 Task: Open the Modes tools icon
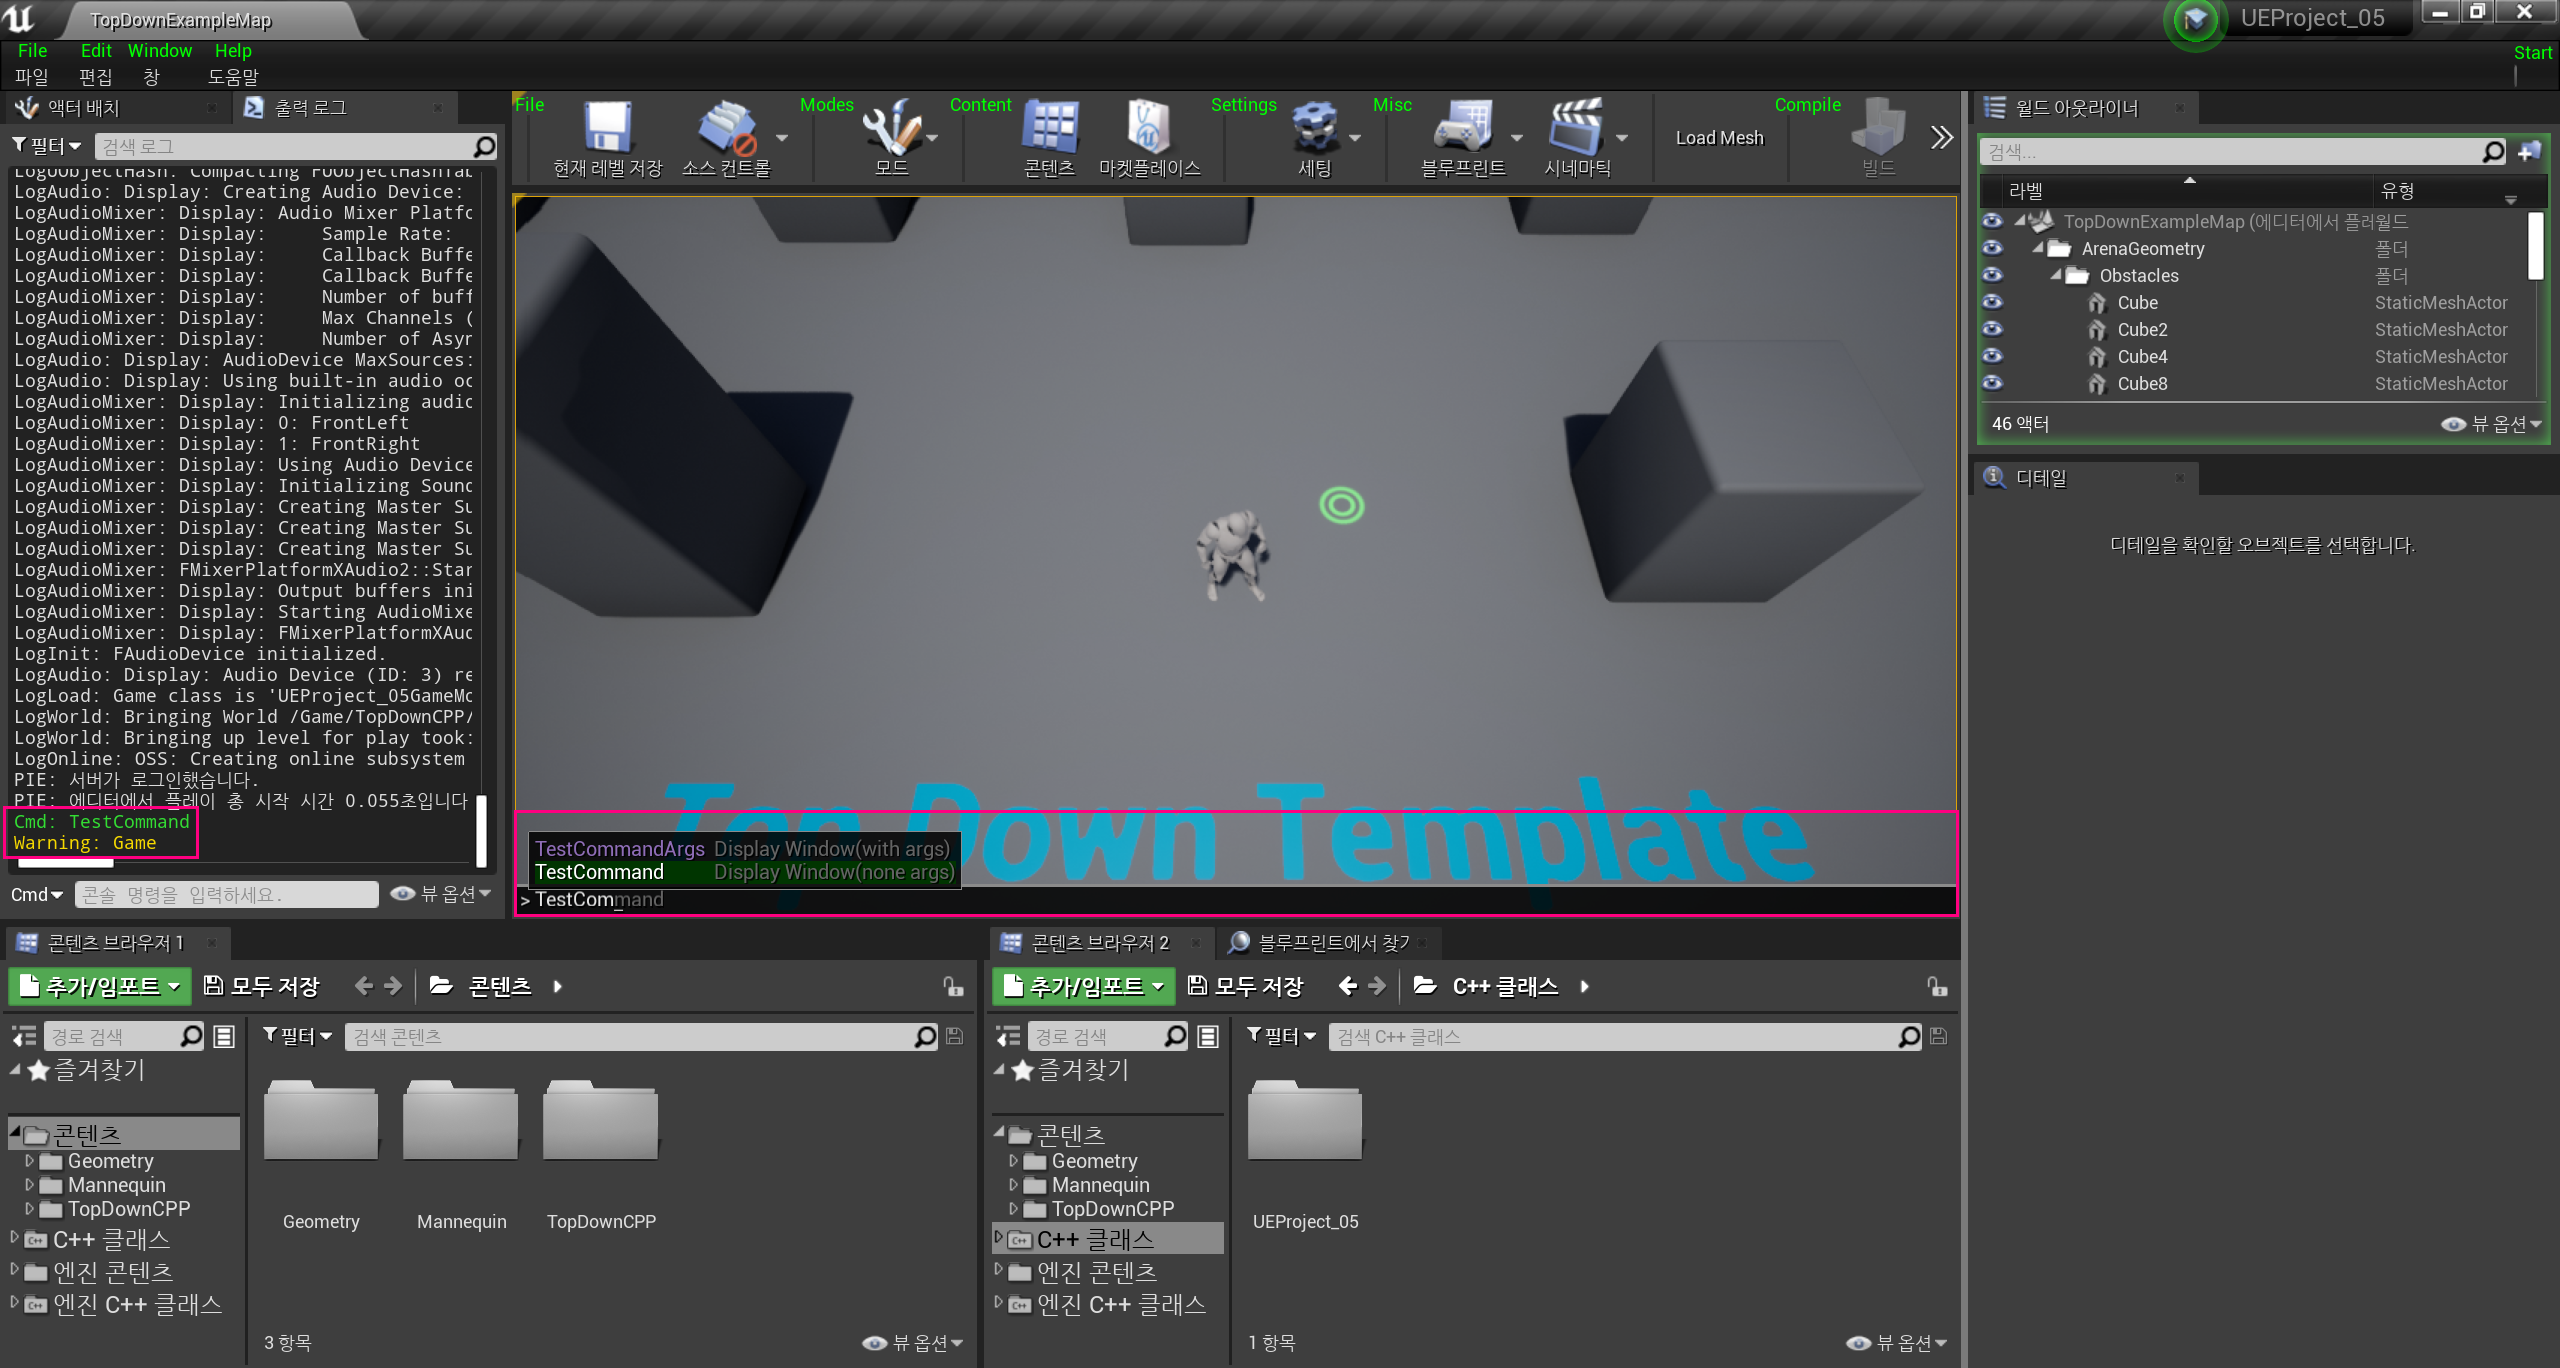point(891,128)
